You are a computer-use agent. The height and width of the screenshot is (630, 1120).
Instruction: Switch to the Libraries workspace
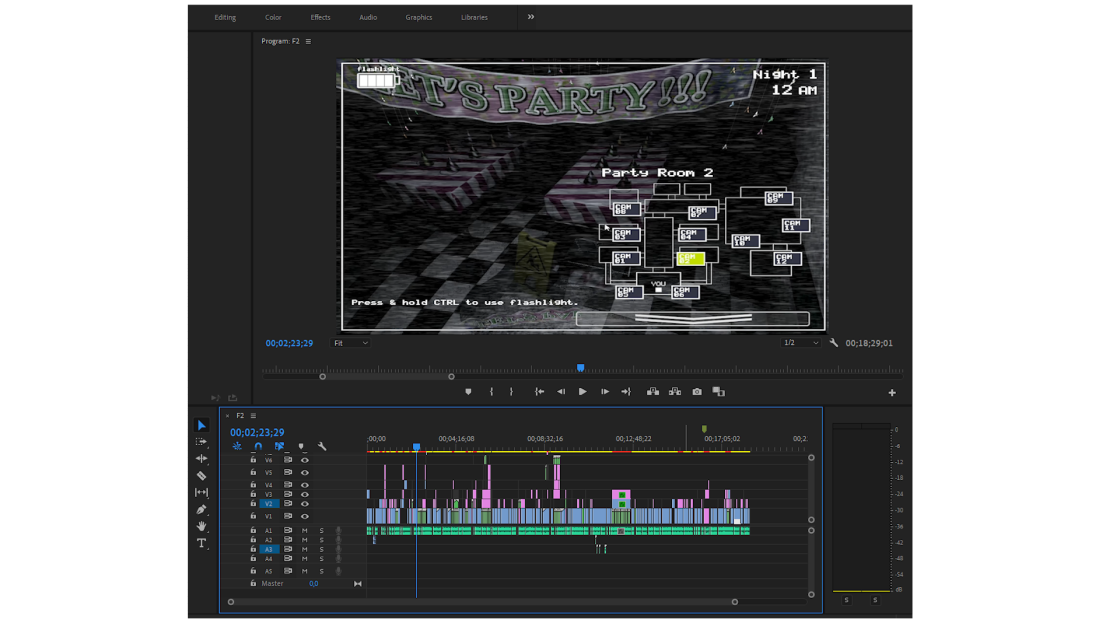click(x=474, y=17)
